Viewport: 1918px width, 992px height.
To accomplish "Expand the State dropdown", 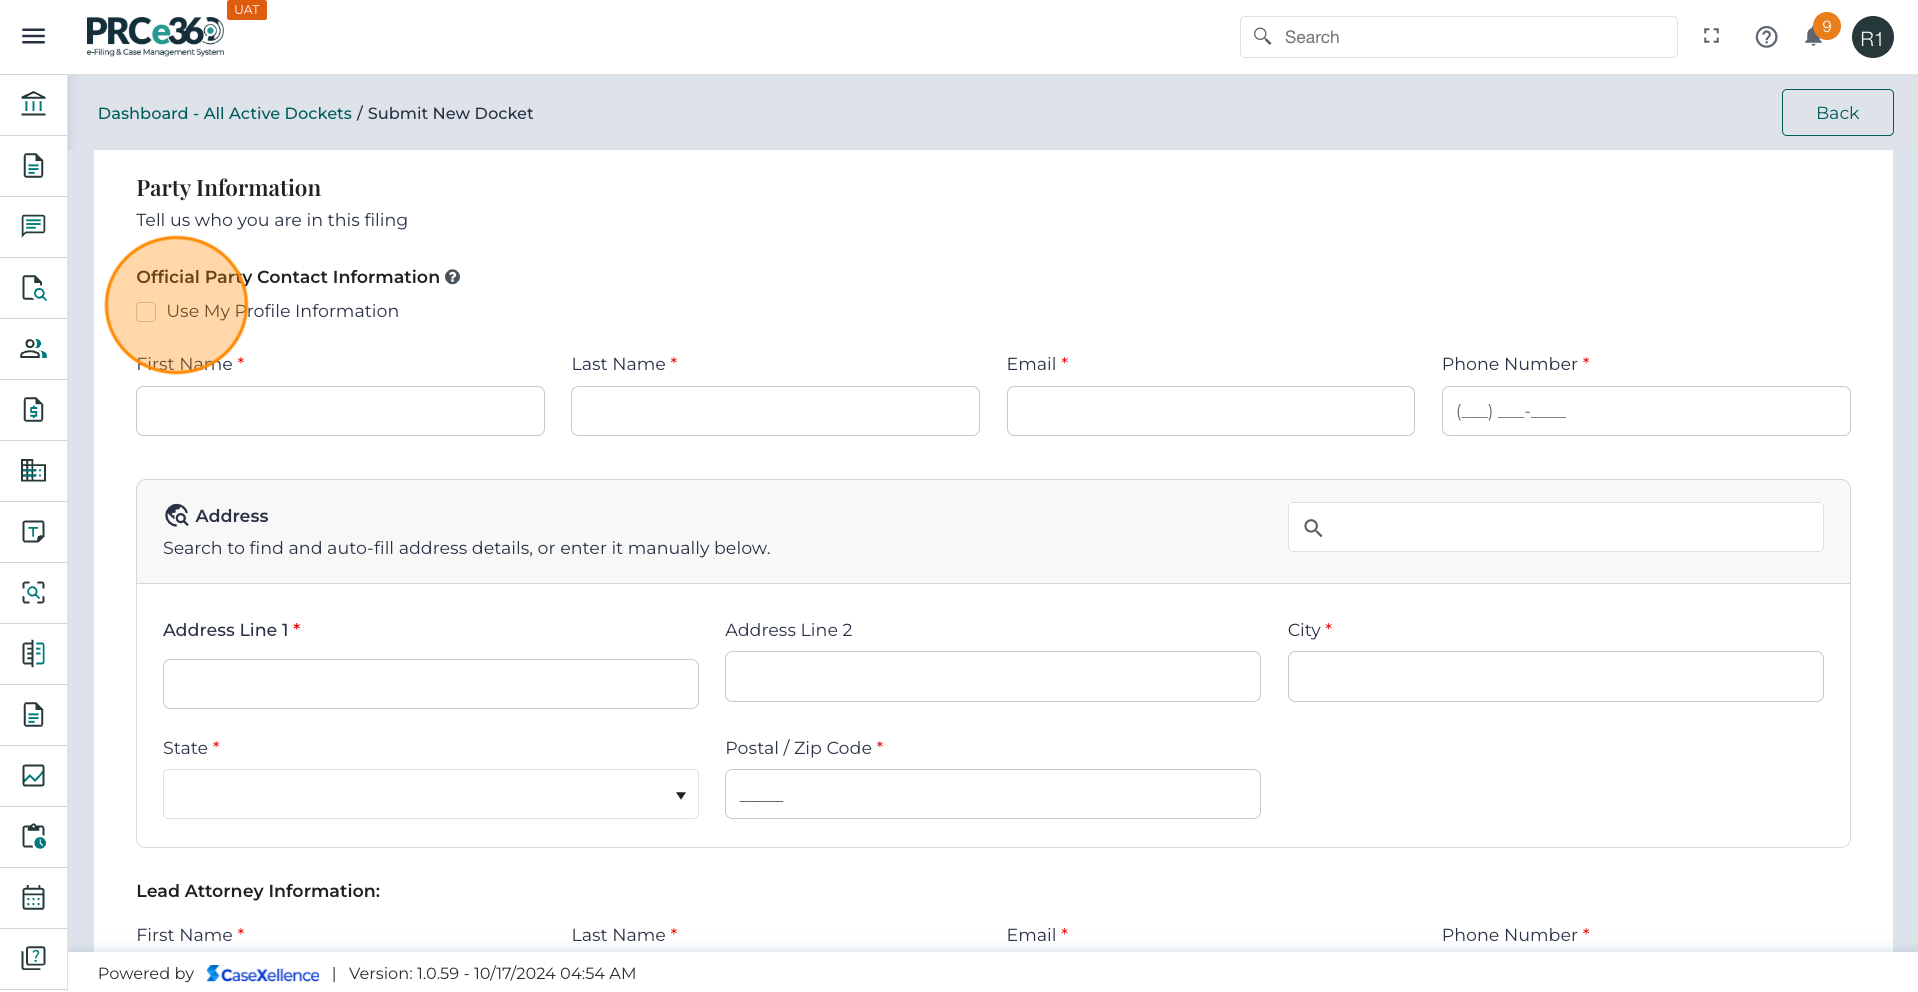I will pos(430,795).
